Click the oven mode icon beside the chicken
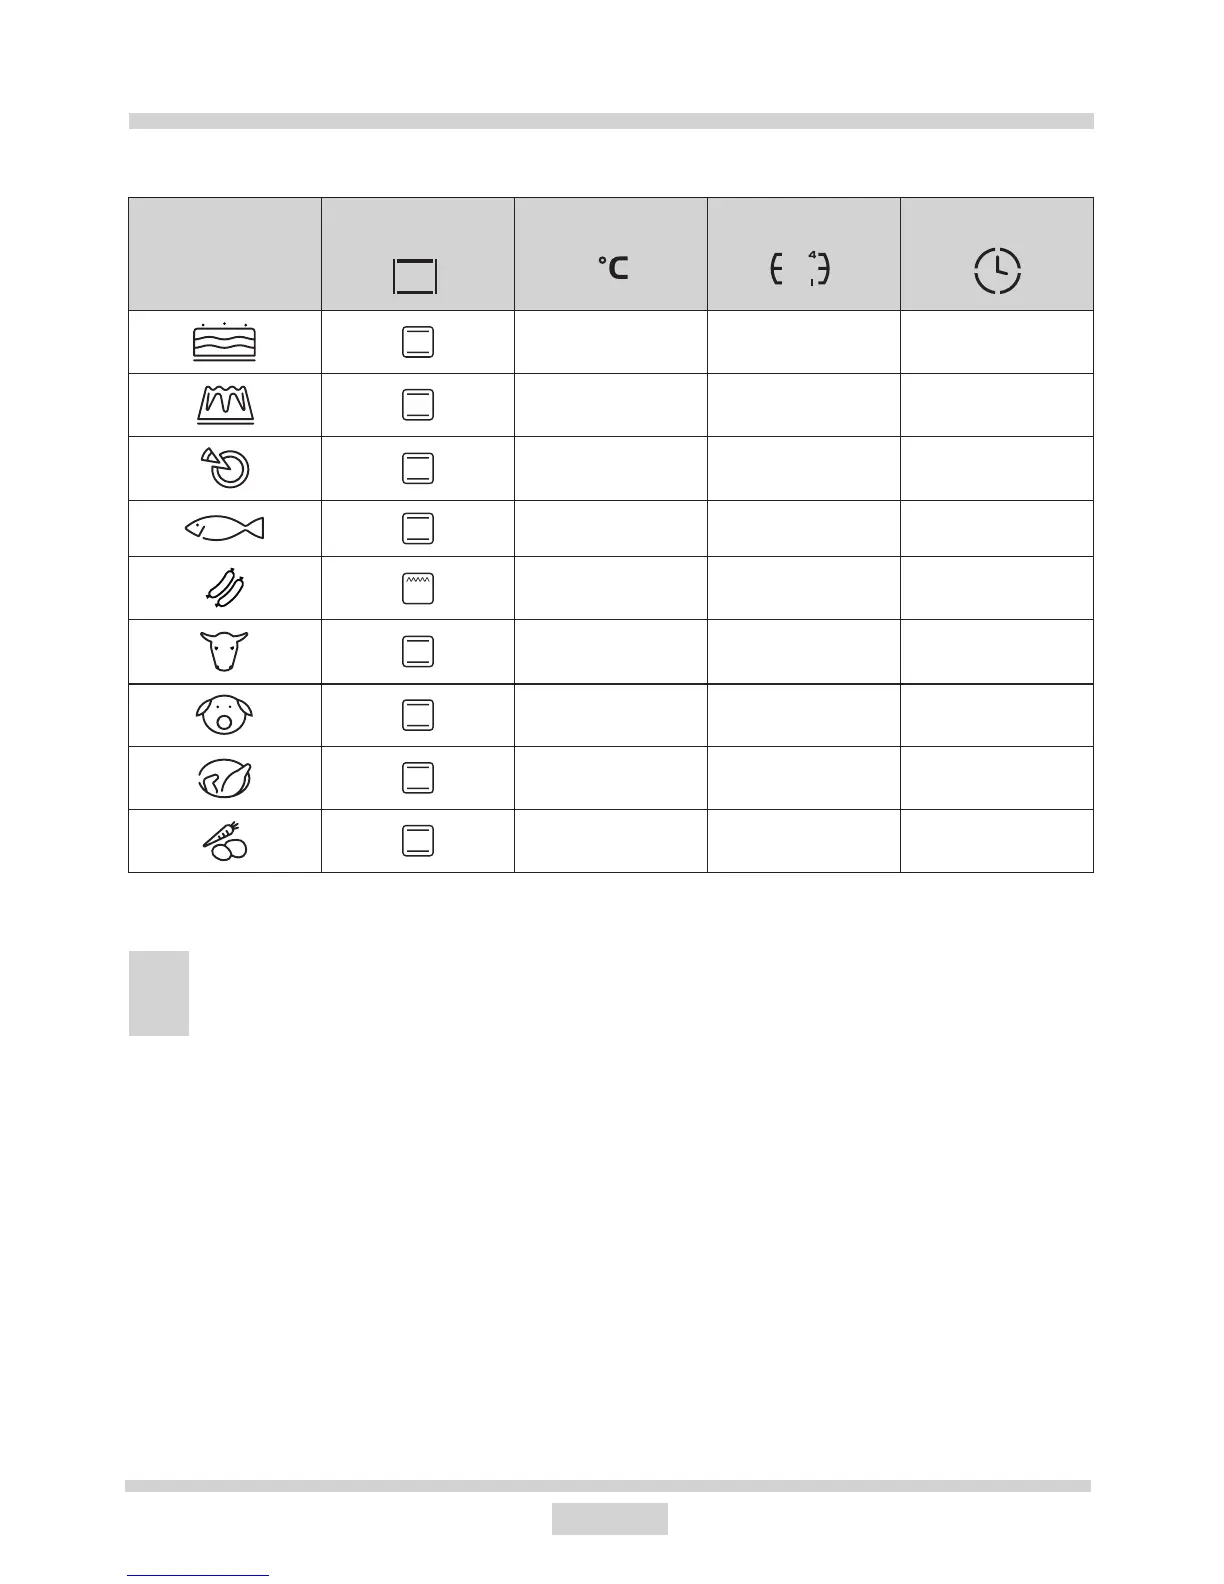1224x1584 pixels. click(418, 777)
